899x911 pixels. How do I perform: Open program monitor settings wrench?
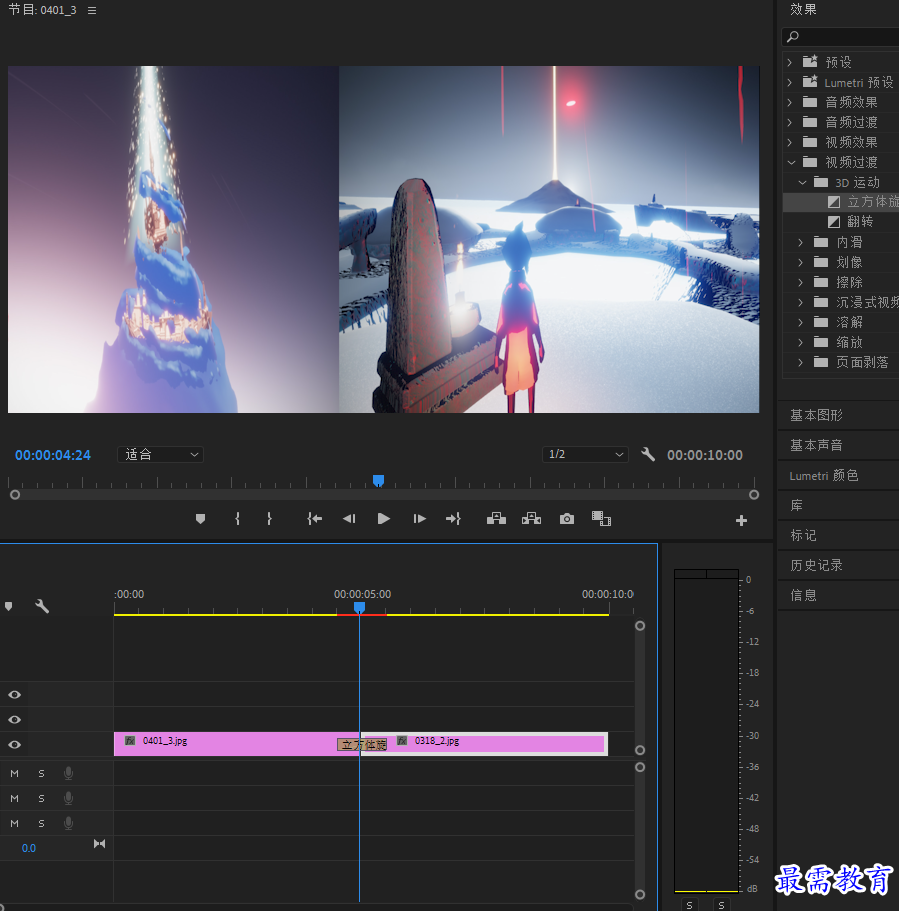(x=648, y=454)
